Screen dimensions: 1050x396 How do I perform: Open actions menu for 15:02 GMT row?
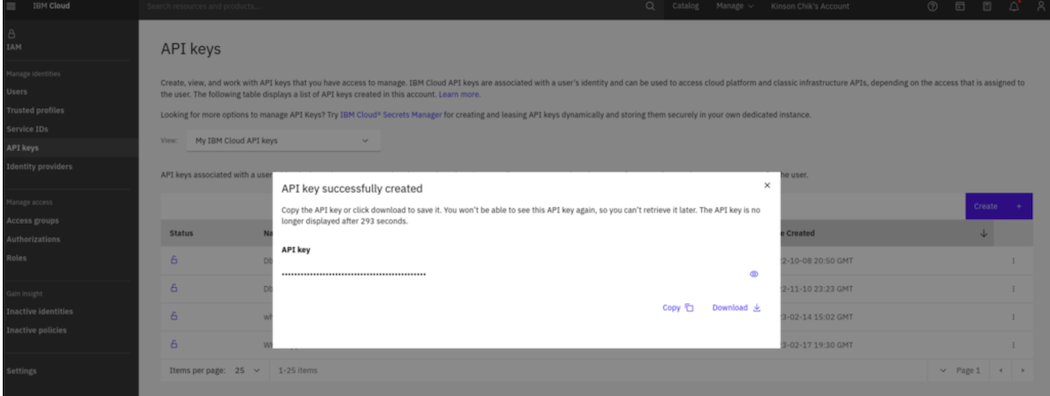pos(1013,317)
